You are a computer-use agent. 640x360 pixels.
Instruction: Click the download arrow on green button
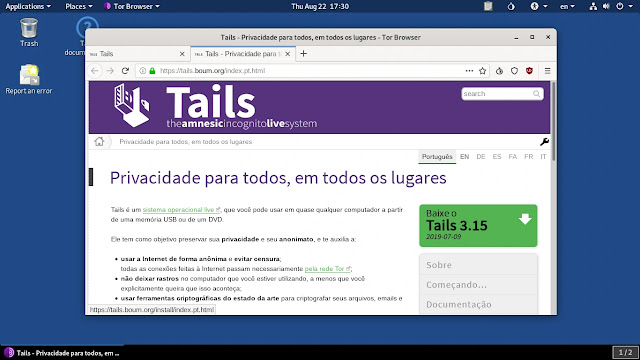click(525, 219)
